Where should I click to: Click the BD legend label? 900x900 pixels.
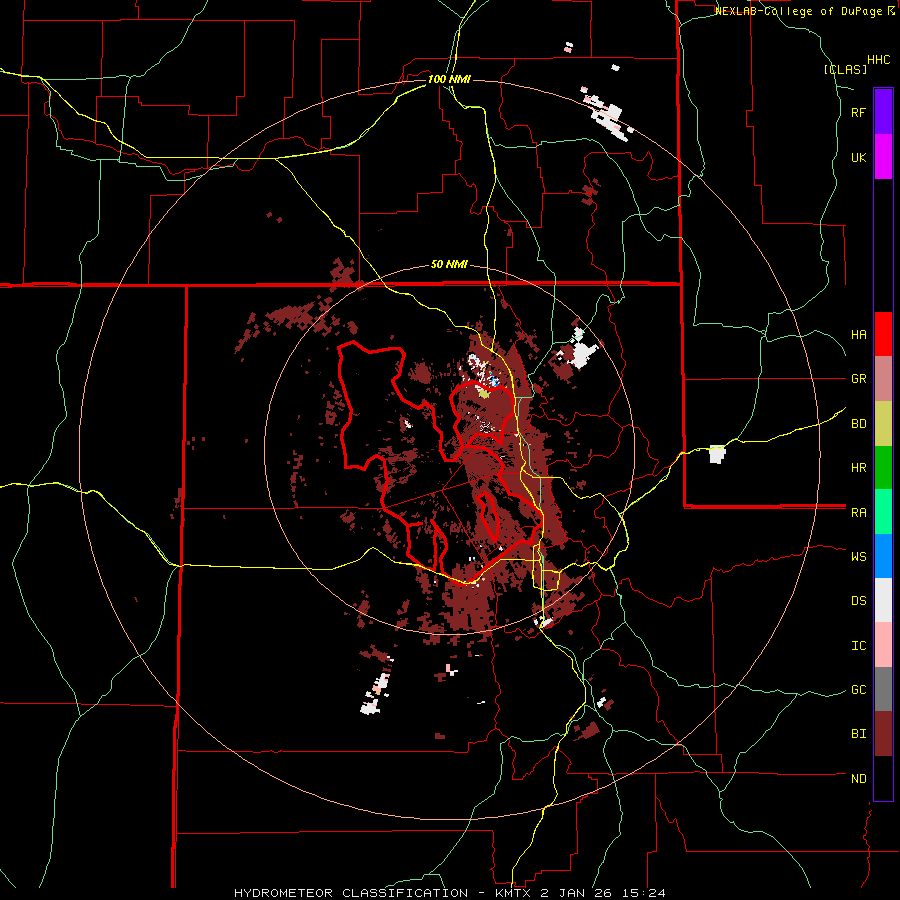tap(858, 424)
